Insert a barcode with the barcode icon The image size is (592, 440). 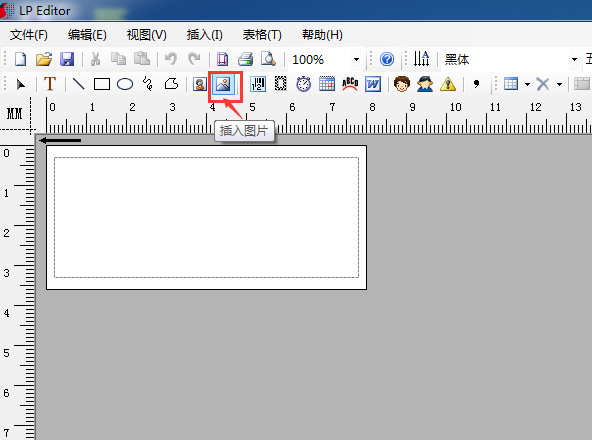click(x=258, y=84)
